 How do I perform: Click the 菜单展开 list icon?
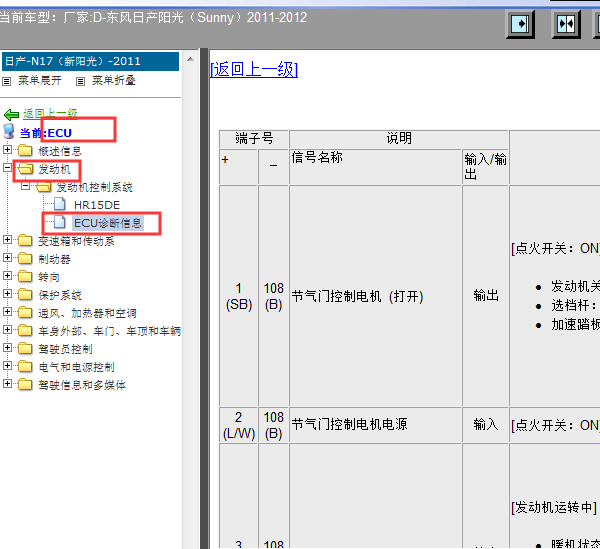point(7,81)
